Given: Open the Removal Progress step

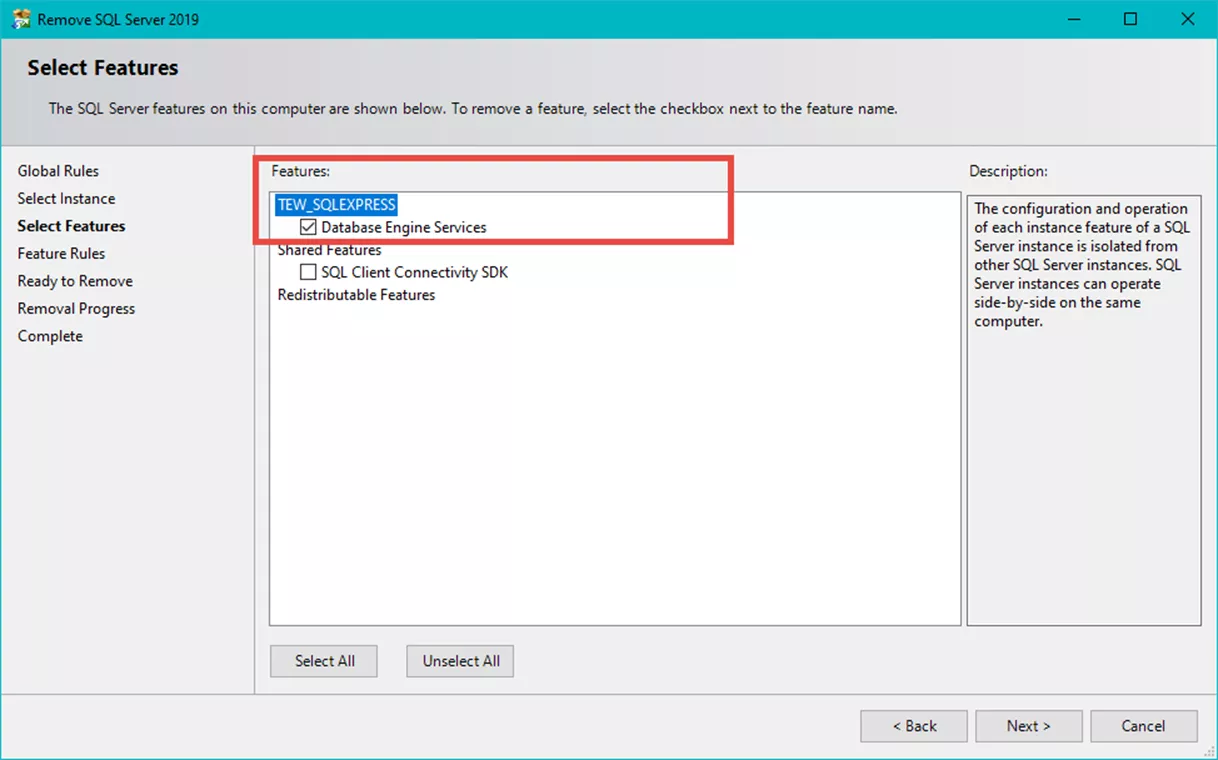Looking at the screenshot, I should tap(76, 309).
